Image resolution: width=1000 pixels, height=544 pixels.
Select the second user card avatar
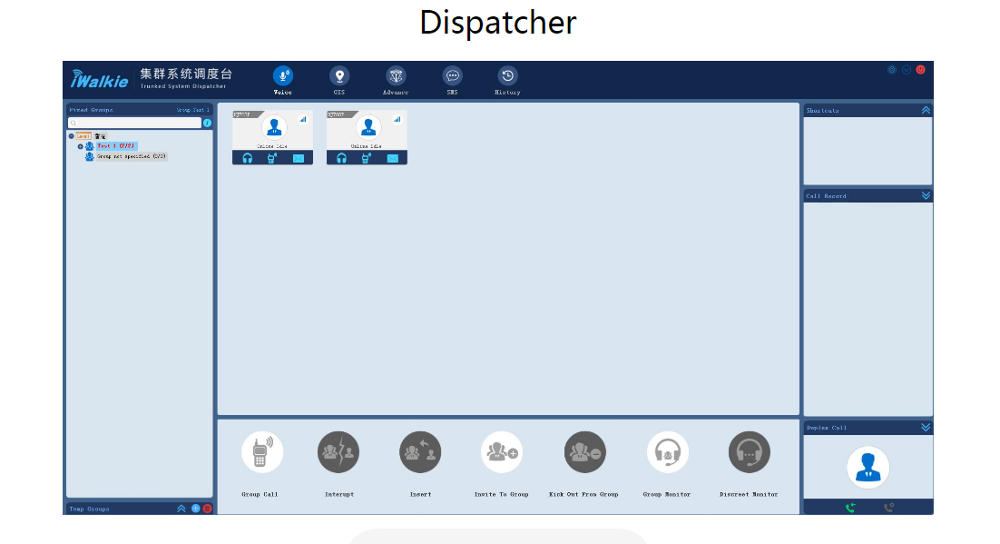click(368, 128)
